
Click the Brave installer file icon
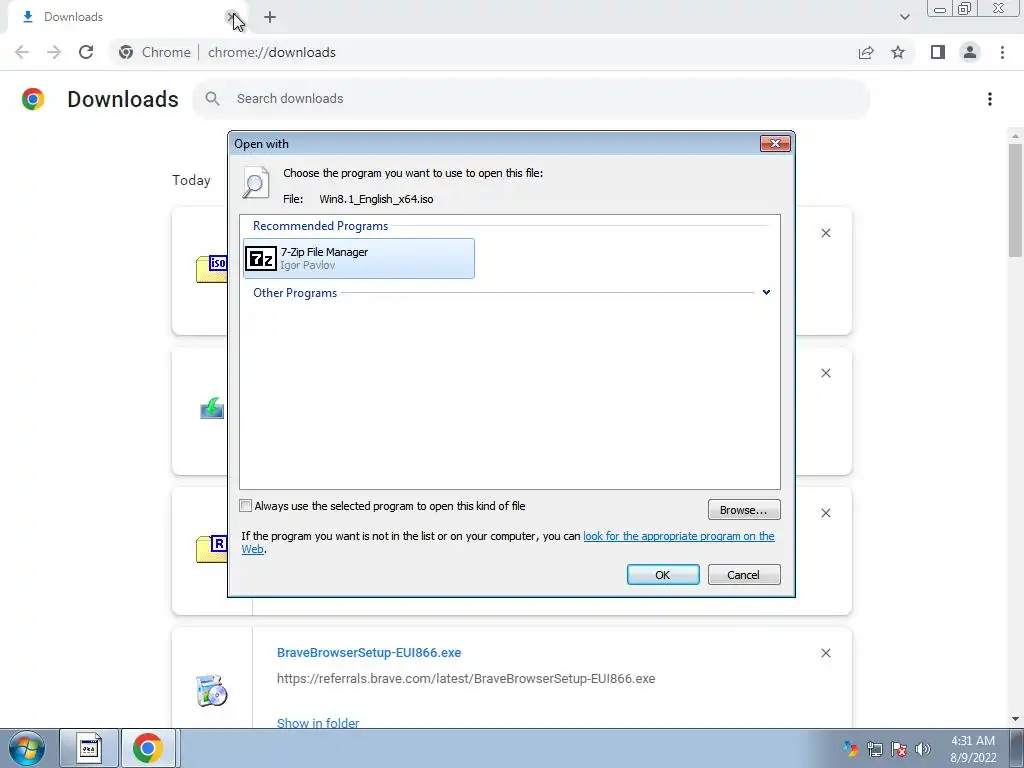tap(212, 691)
